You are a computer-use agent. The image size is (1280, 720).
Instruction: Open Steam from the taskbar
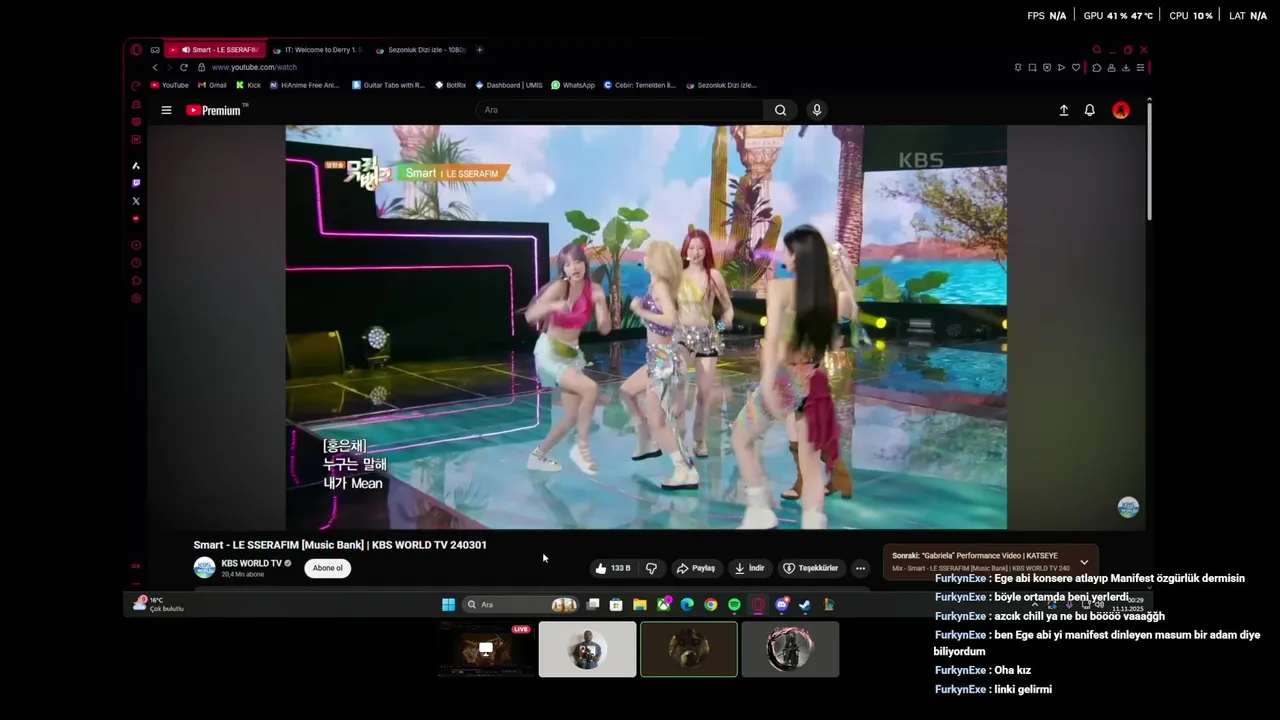coord(804,604)
